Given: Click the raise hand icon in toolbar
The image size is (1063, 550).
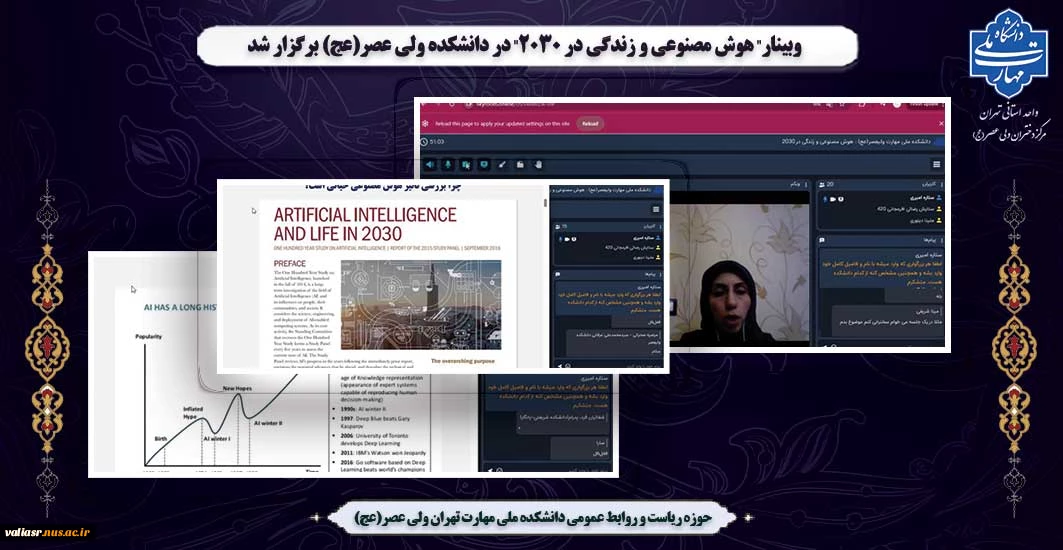Looking at the screenshot, I should point(538,164).
